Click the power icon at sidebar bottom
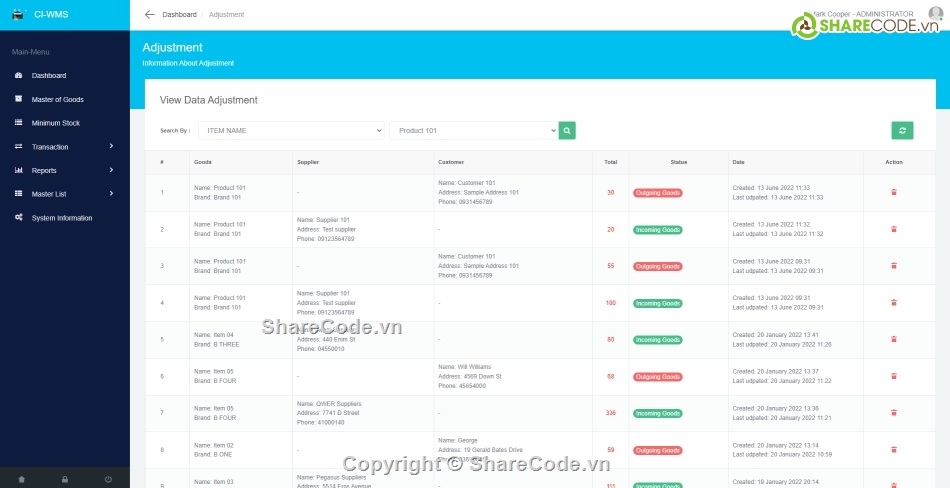 [108, 479]
